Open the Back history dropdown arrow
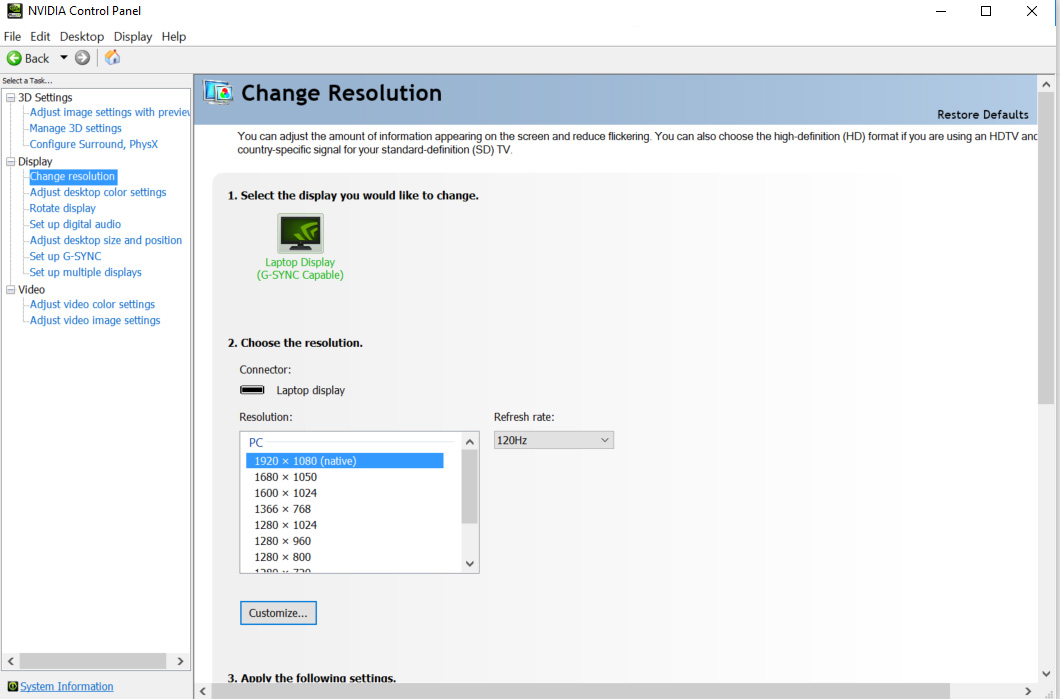The width and height of the screenshot is (1060, 699). 64,57
